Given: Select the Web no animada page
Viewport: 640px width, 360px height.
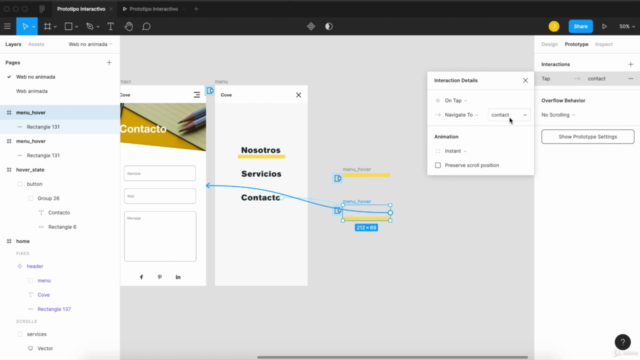Looking at the screenshot, I should [x=36, y=77].
